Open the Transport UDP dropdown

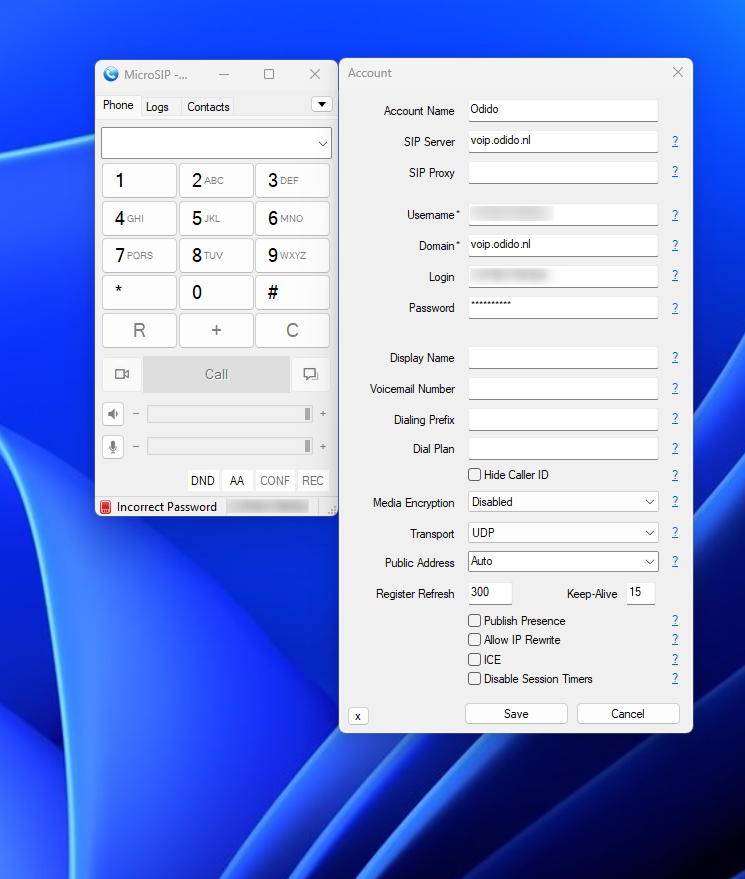pos(563,533)
